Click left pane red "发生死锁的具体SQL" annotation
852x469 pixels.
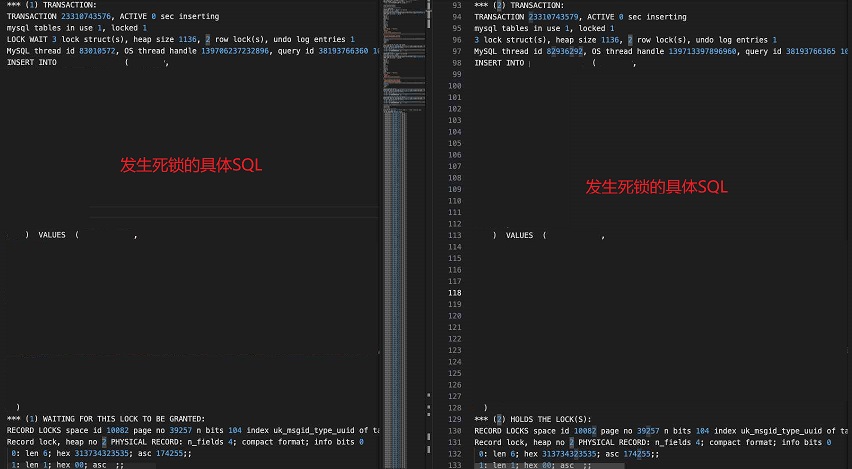pos(190,166)
